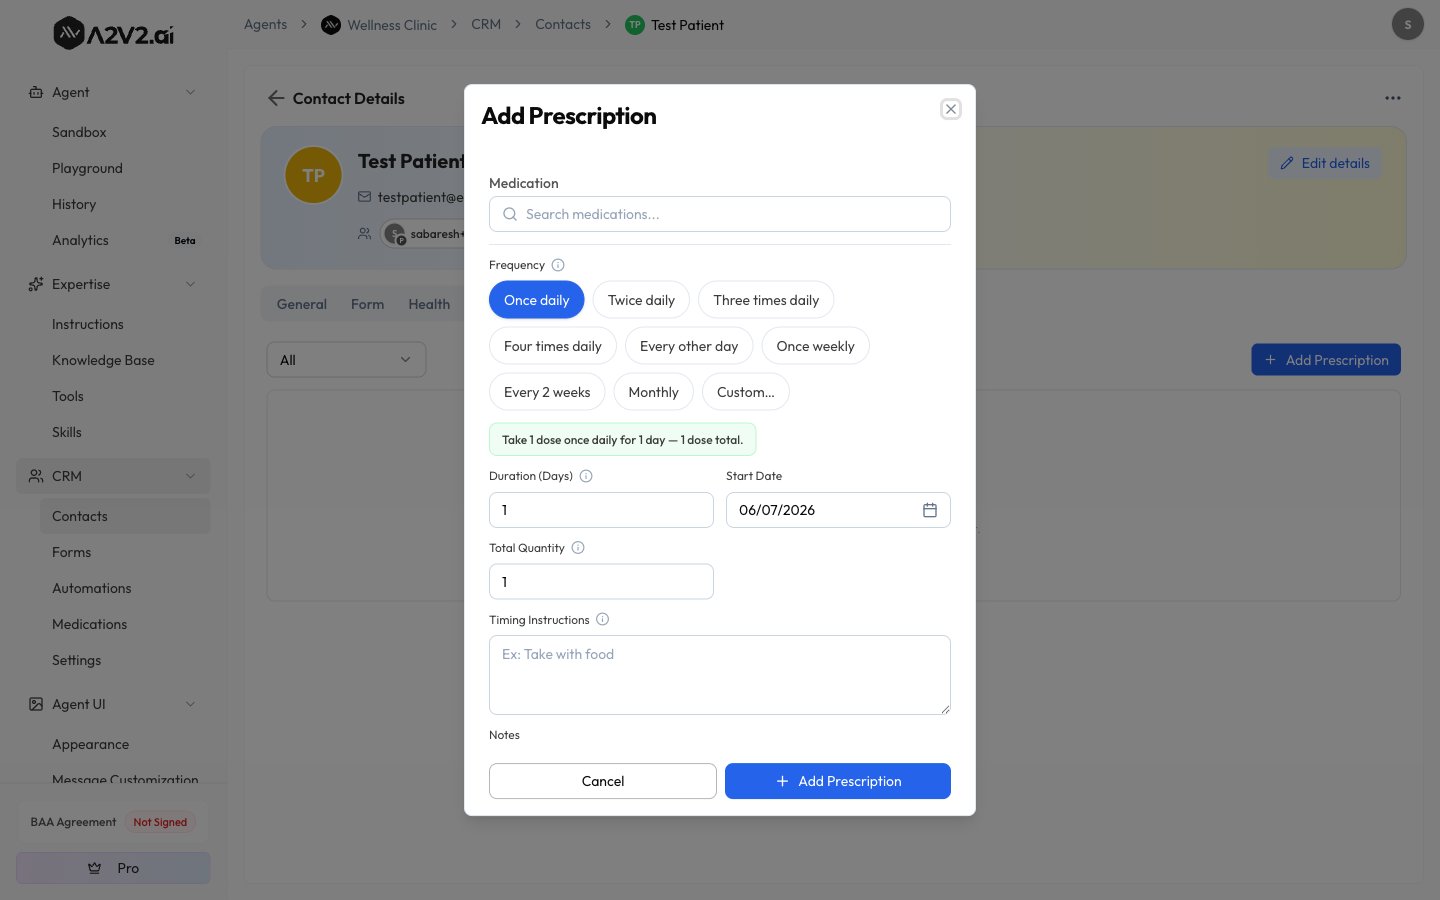Click the Start Date field

tap(838, 510)
